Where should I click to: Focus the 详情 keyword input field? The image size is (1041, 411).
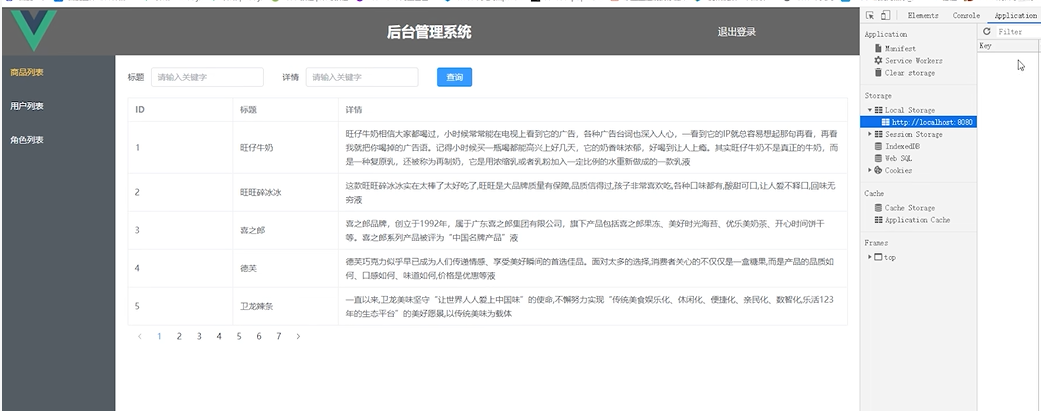[x=362, y=77]
